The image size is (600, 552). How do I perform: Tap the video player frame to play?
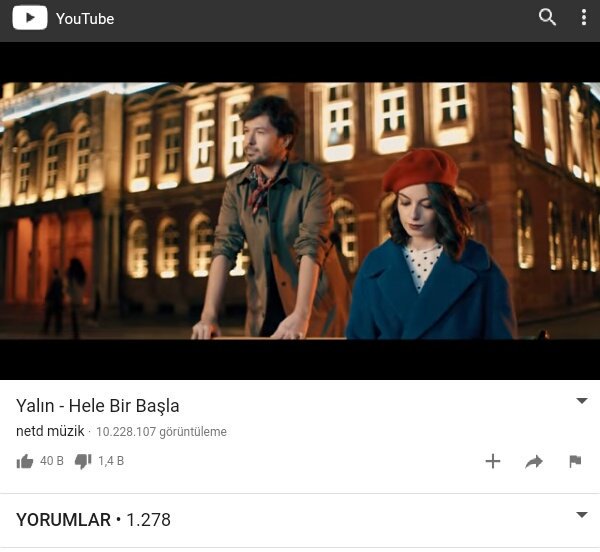300,211
